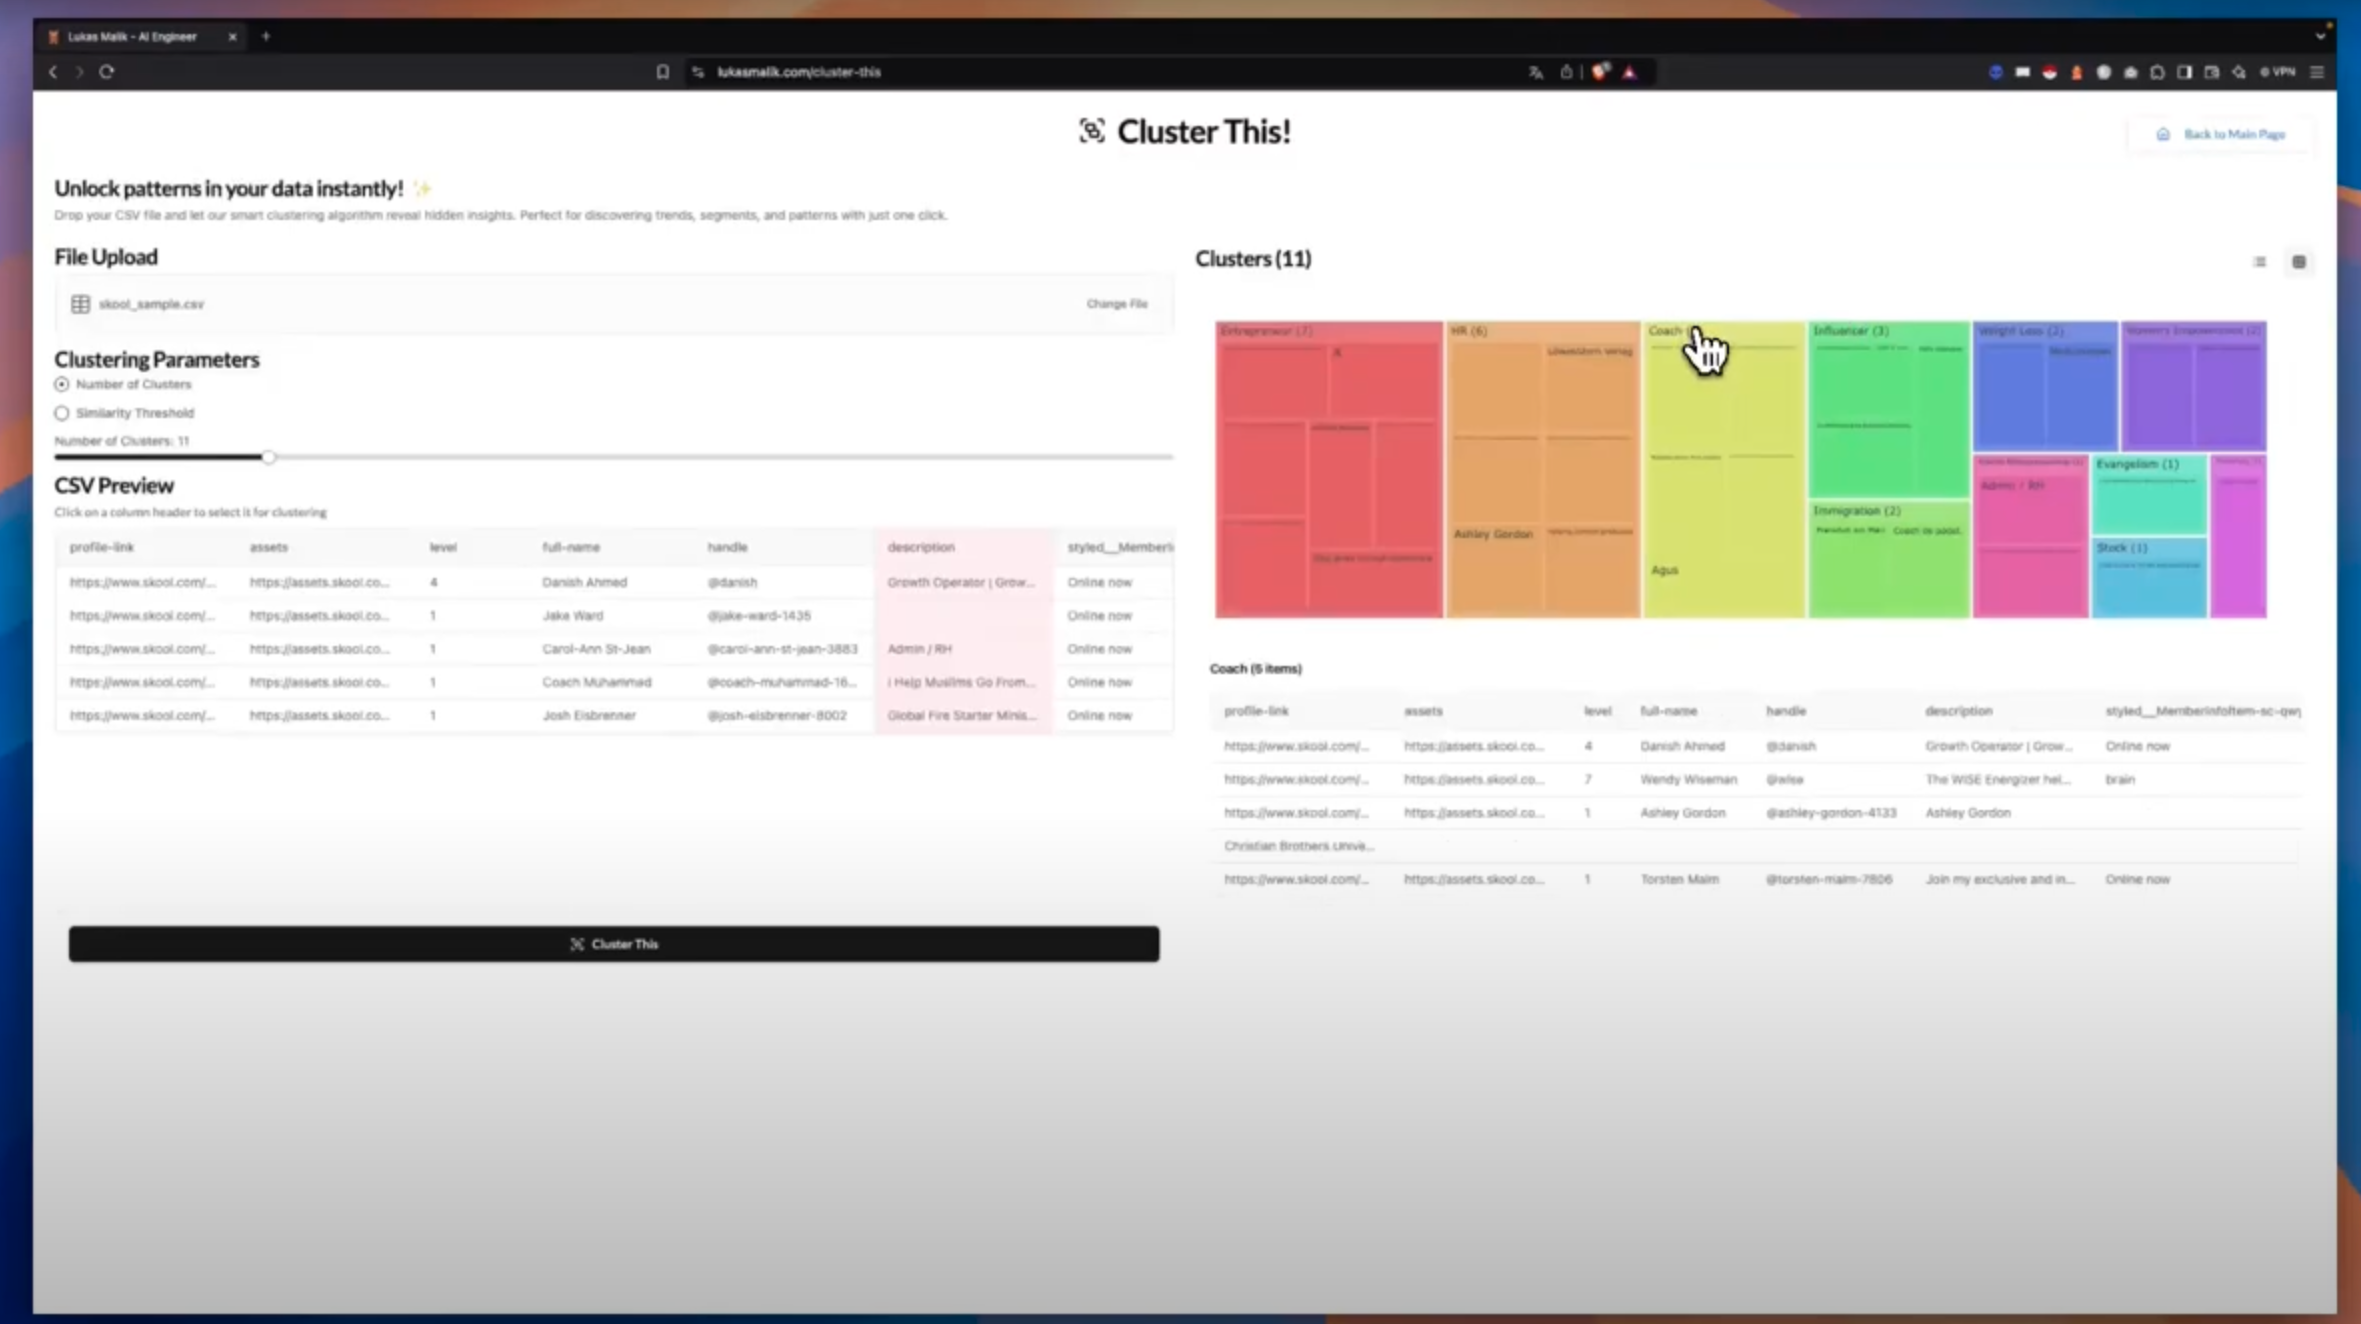Image resolution: width=2361 pixels, height=1324 pixels.
Task: Switch clusters to treemap grid view icon
Action: click(2298, 262)
